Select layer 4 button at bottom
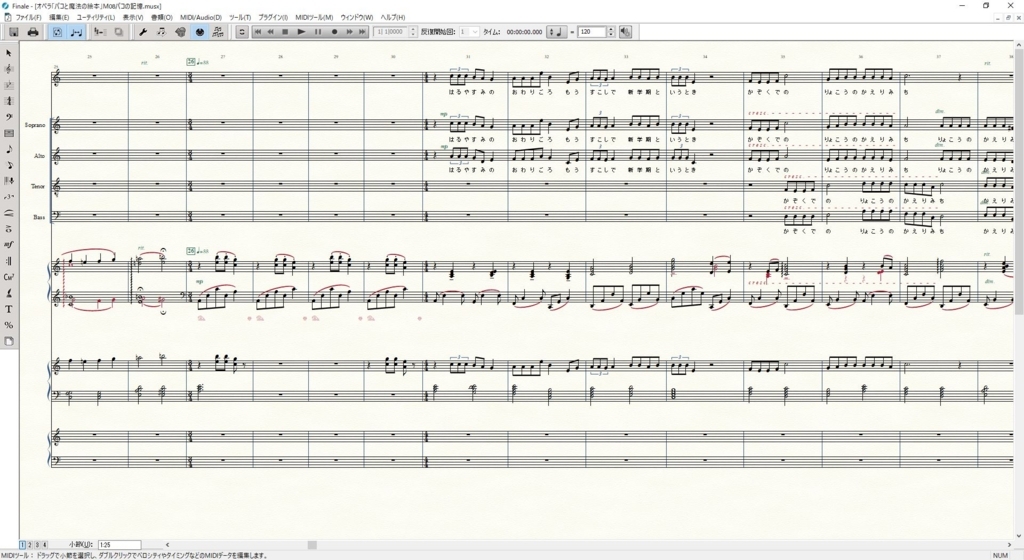The height and width of the screenshot is (560, 1024). (x=44, y=544)
